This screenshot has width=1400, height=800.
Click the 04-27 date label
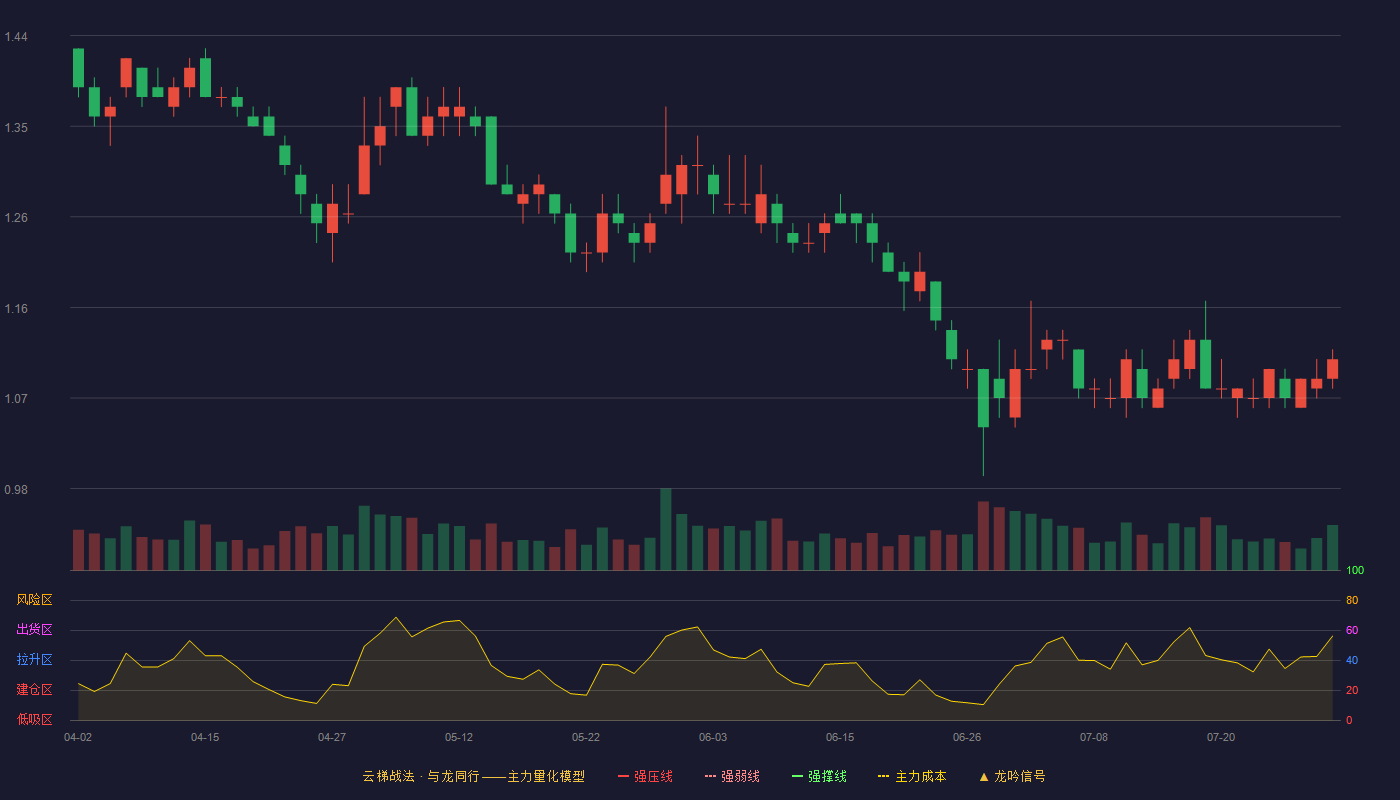[332, 737]
